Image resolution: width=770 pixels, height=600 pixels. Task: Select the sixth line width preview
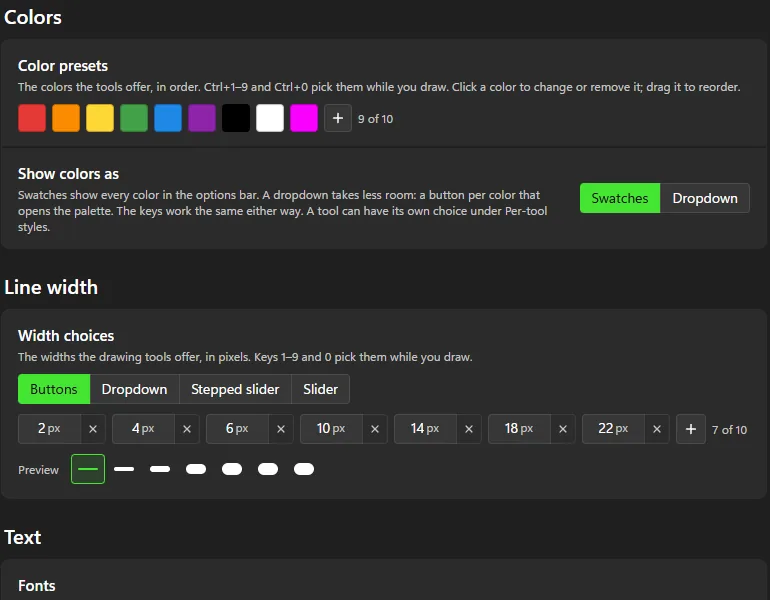click(x=268, y=469)
